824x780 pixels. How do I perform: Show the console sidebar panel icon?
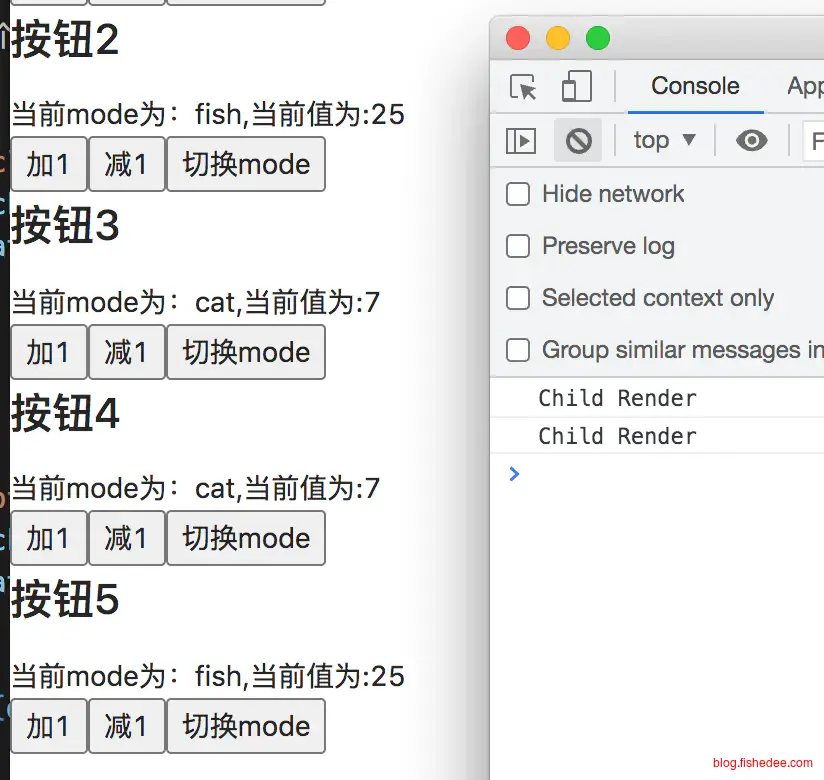click(521, 141)
